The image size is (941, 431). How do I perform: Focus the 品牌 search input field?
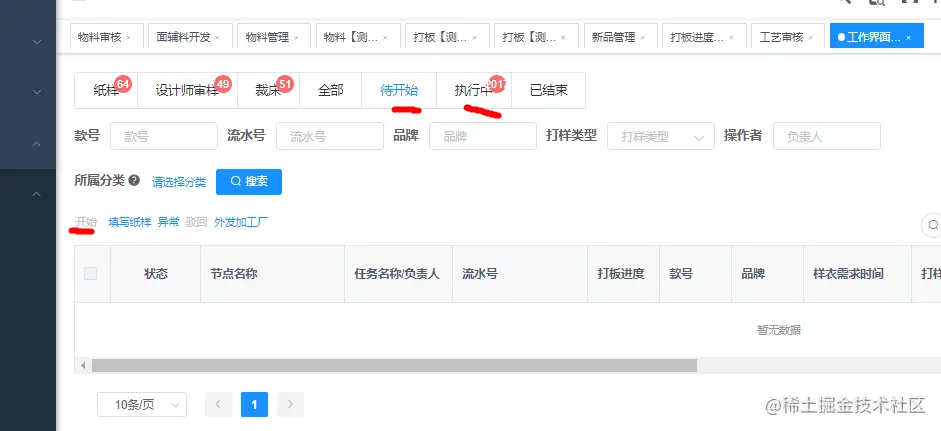point(483,136)
